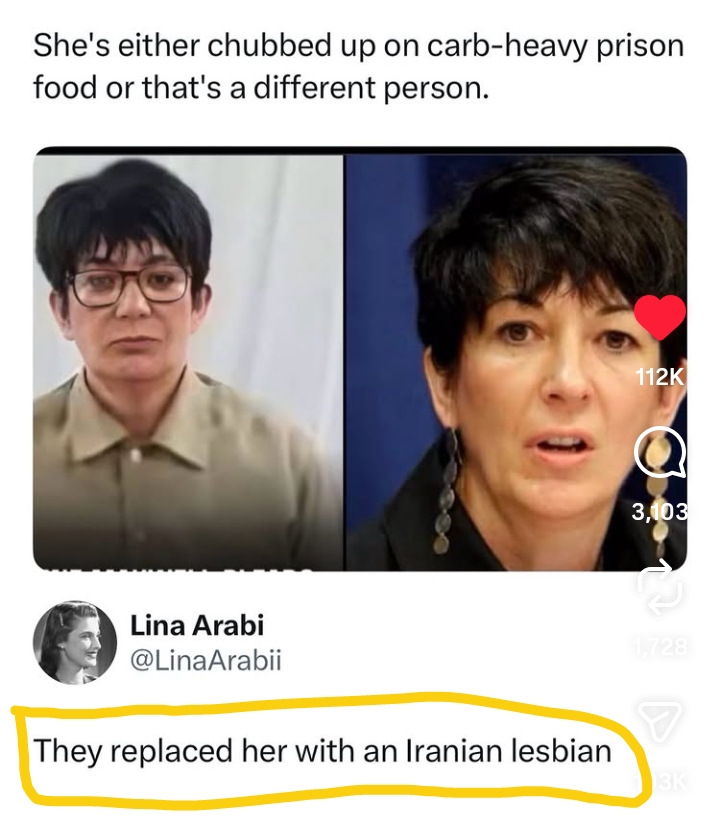Open the 3,103 comments count

[x=660, y=512]
